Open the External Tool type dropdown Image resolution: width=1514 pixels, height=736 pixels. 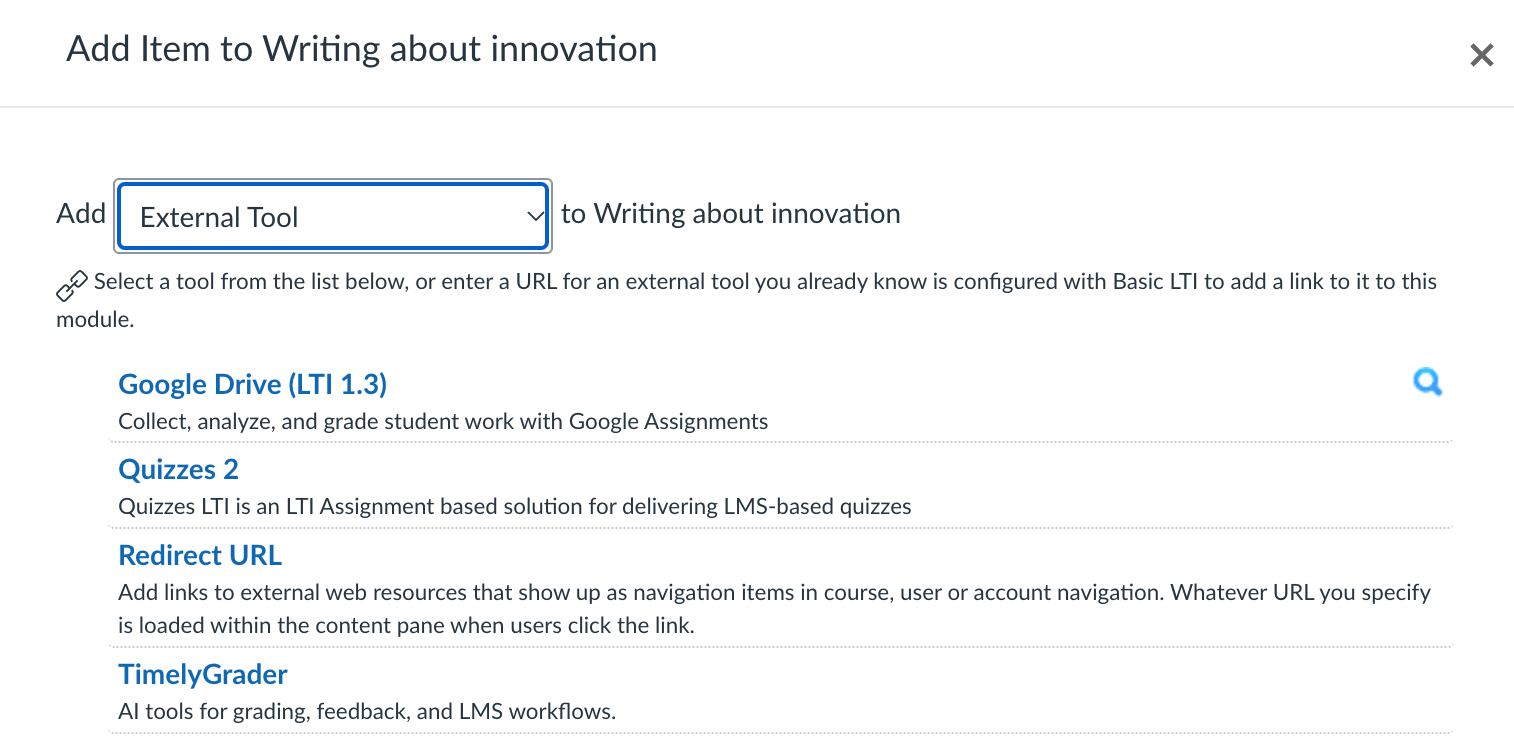(333, 216)
